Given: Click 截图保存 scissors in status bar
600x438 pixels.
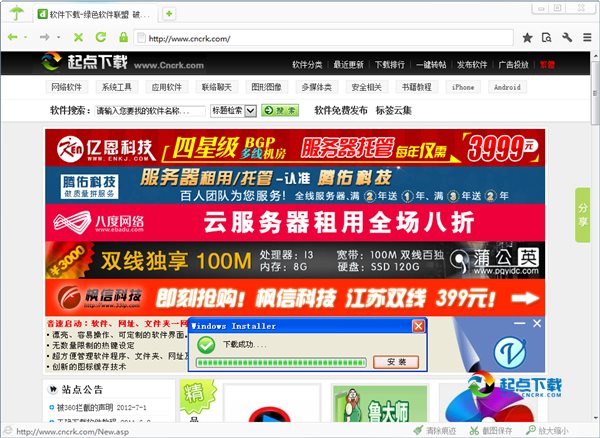Looking at the screenshot, I should [x=491, y=431].
